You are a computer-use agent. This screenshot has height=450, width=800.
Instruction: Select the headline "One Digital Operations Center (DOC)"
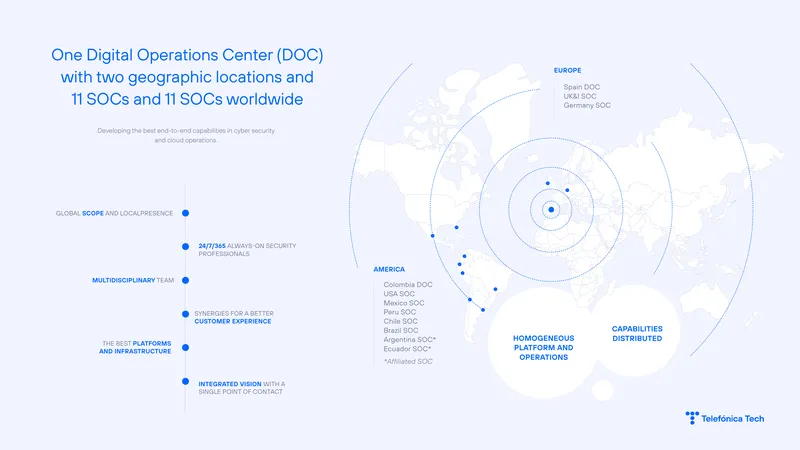[187, 55]
